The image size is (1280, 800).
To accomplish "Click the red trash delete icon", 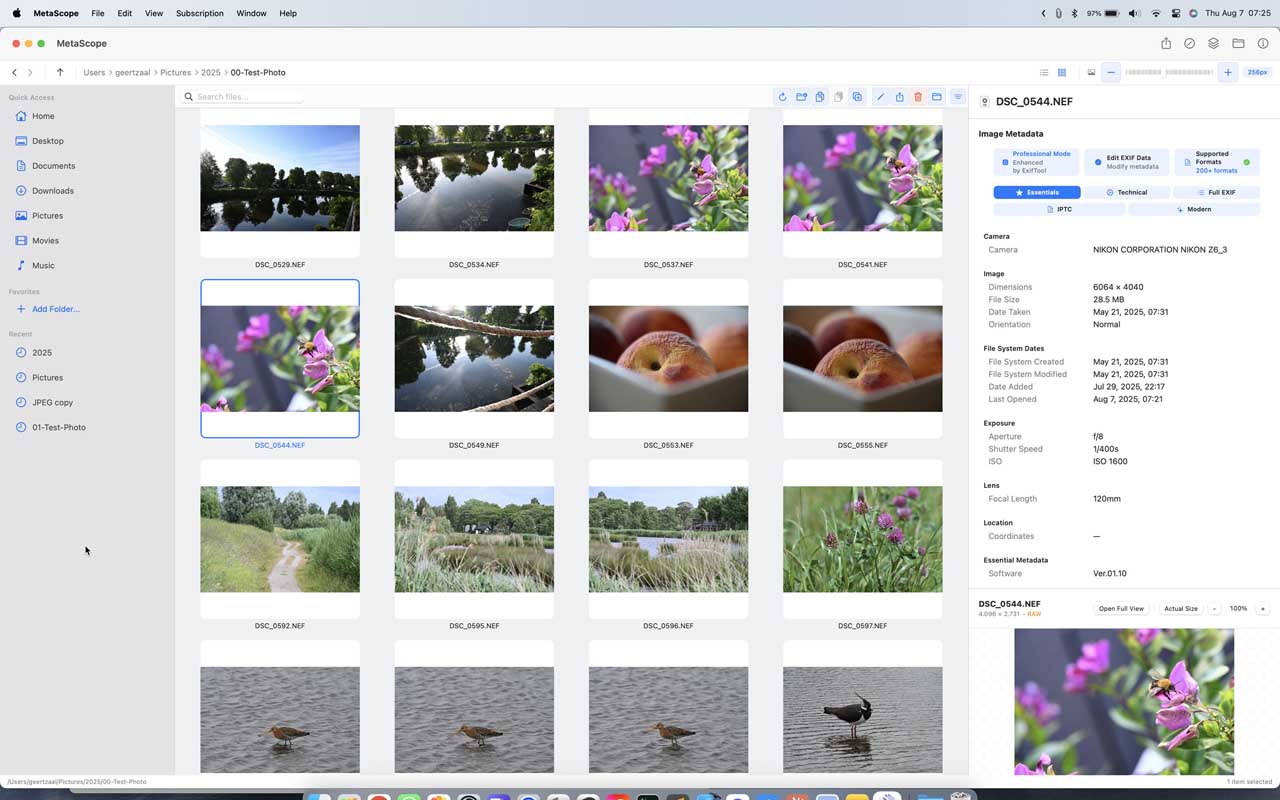I will click(x=918, y=97).
